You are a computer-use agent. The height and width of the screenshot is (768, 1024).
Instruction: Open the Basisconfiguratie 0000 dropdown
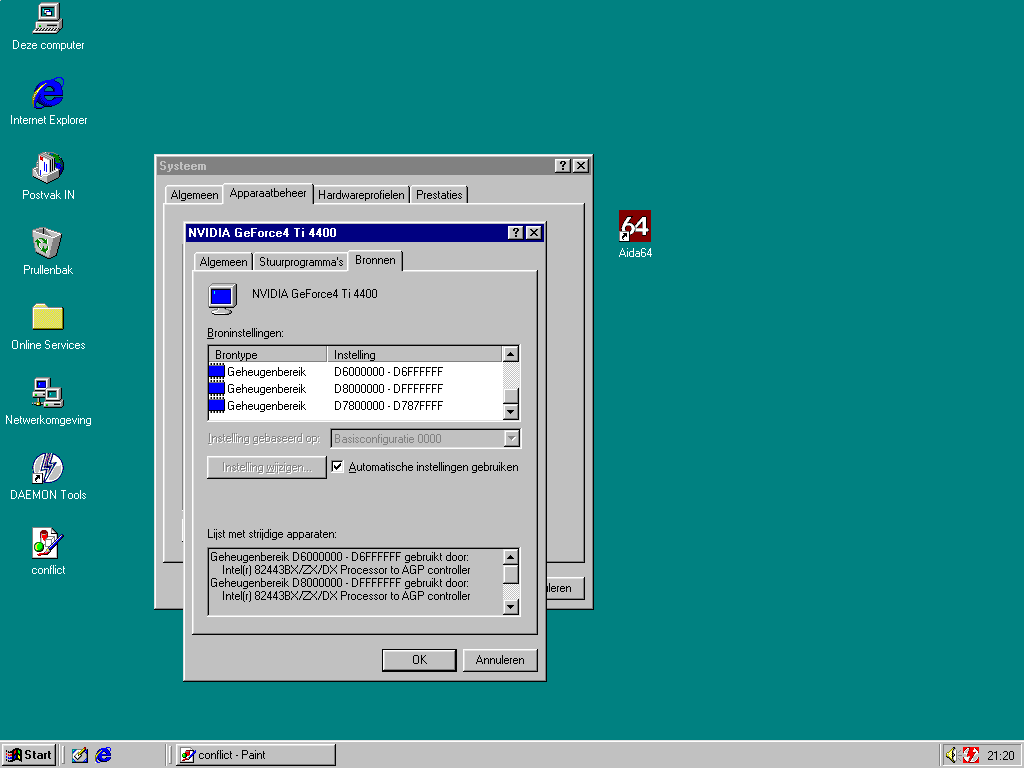point(511,438)
